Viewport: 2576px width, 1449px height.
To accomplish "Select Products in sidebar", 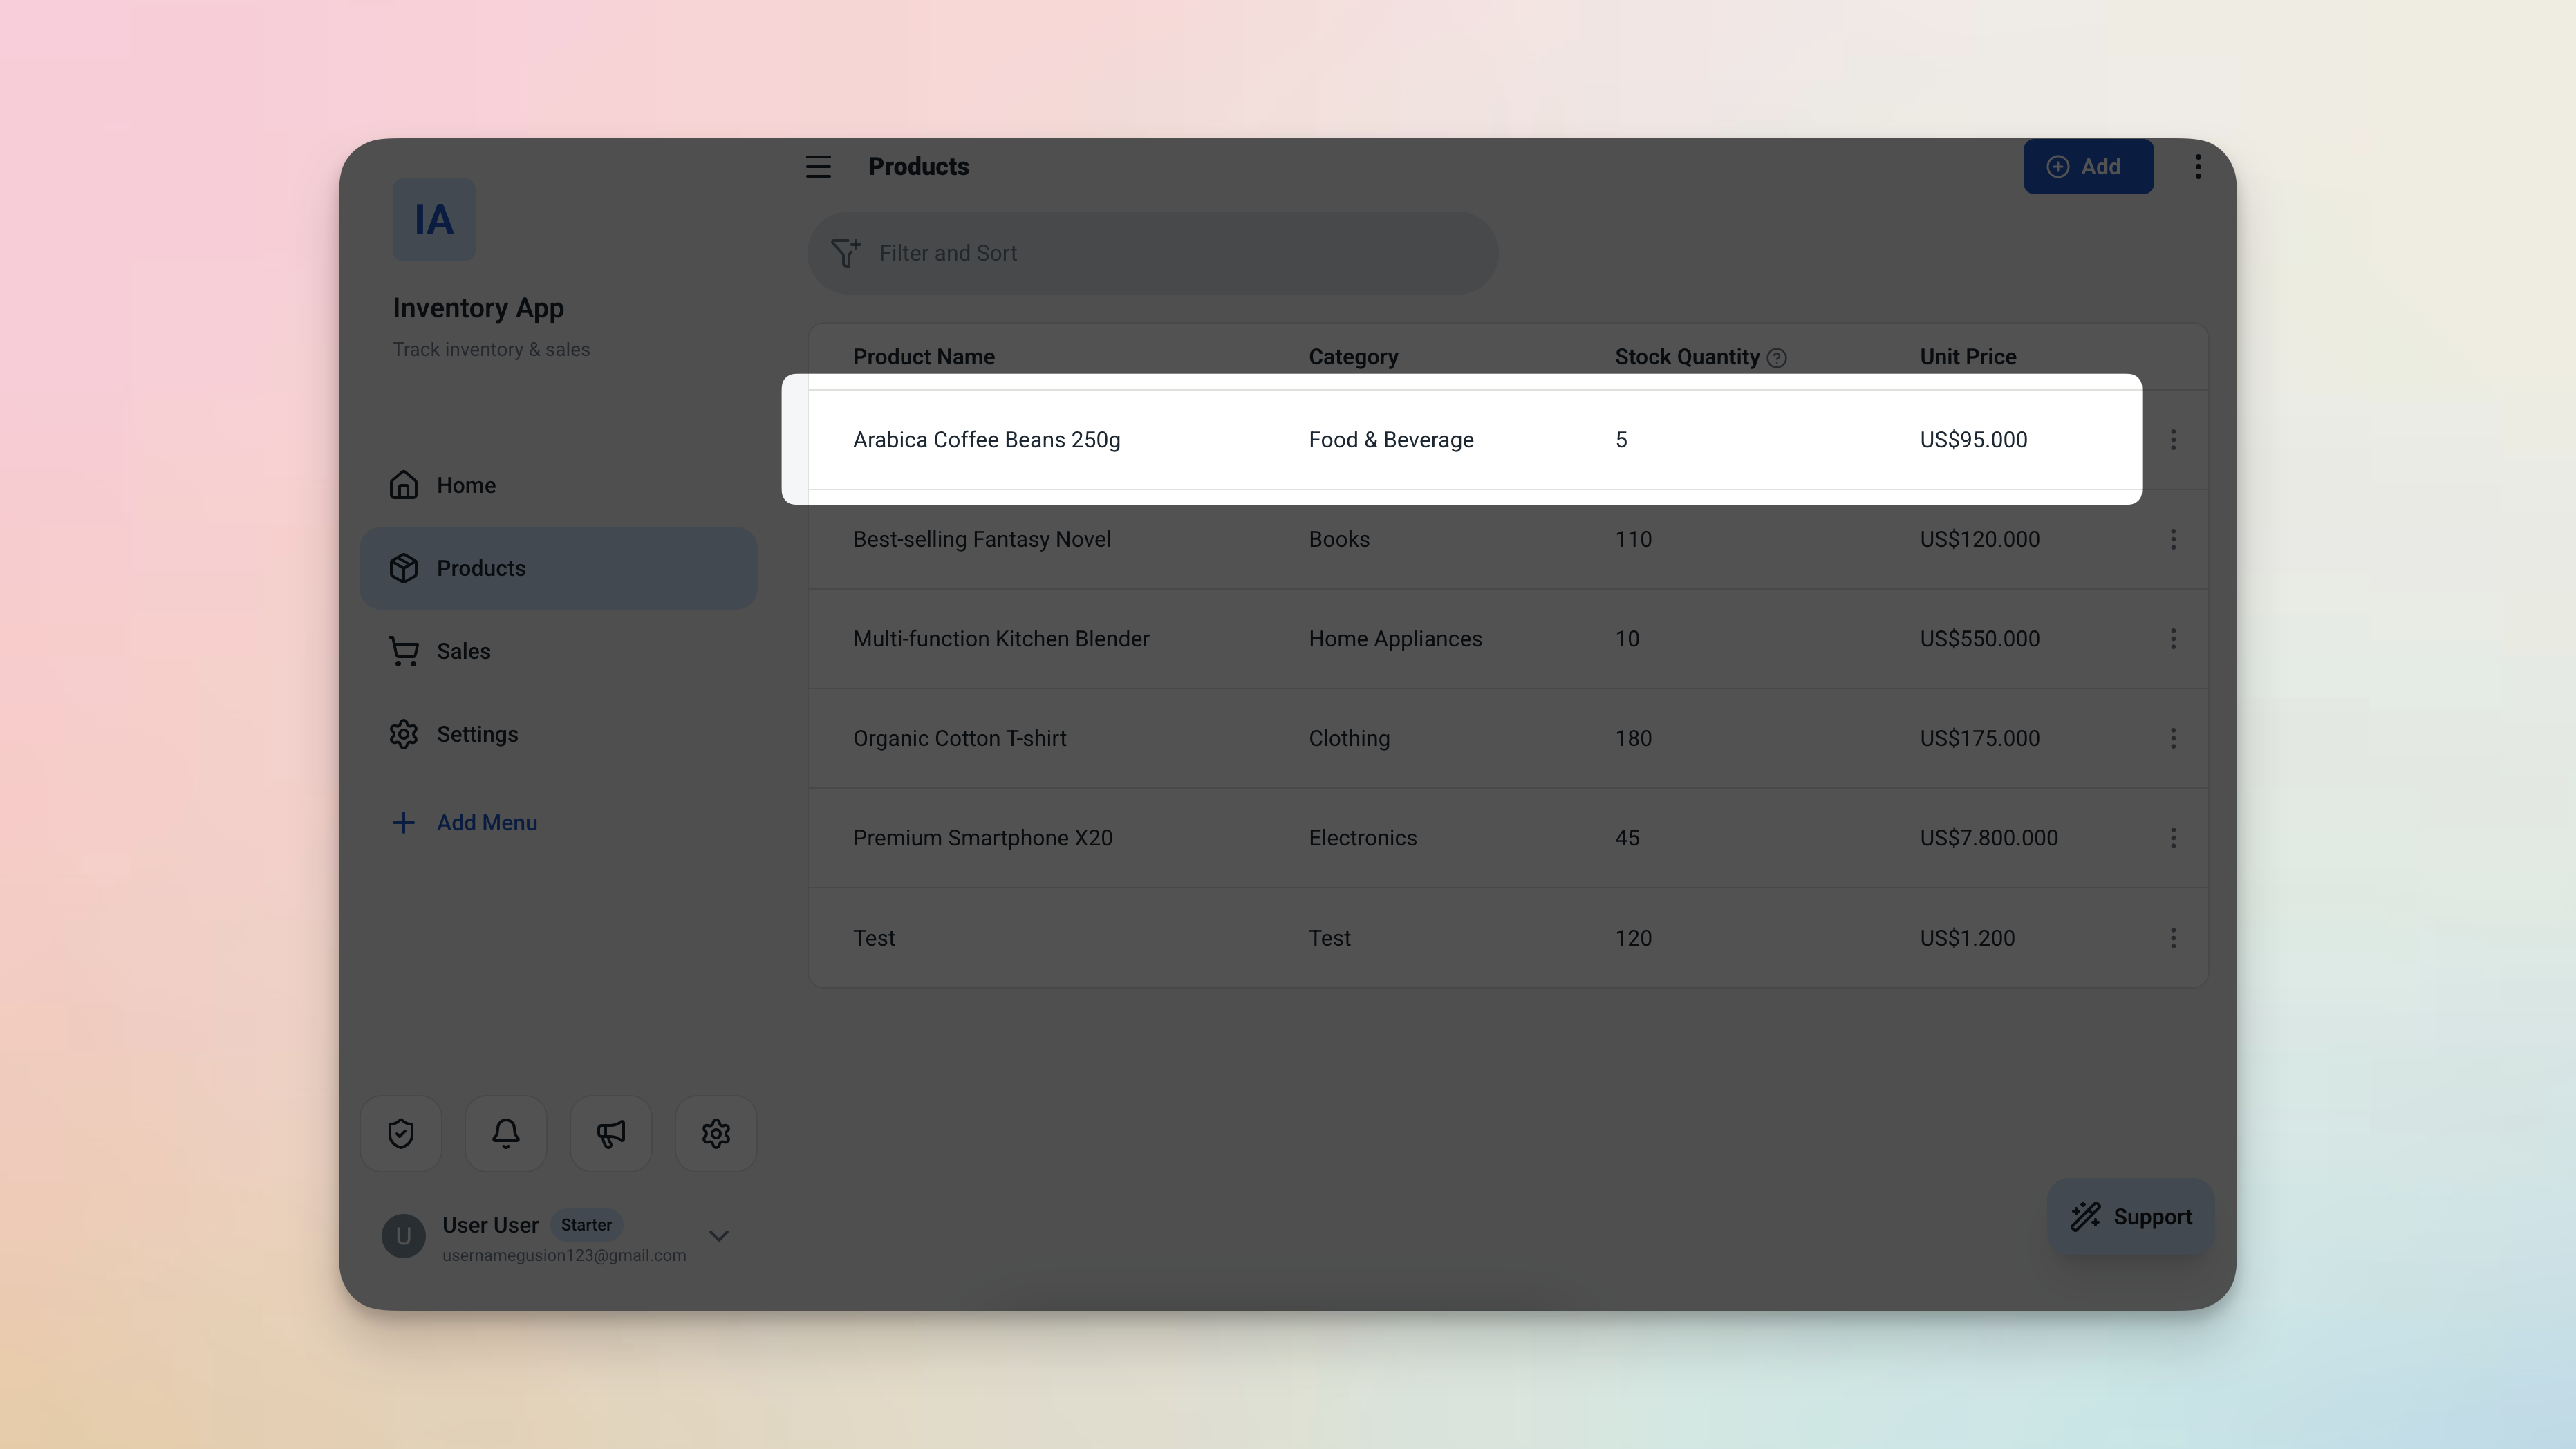I will point(558,568).
